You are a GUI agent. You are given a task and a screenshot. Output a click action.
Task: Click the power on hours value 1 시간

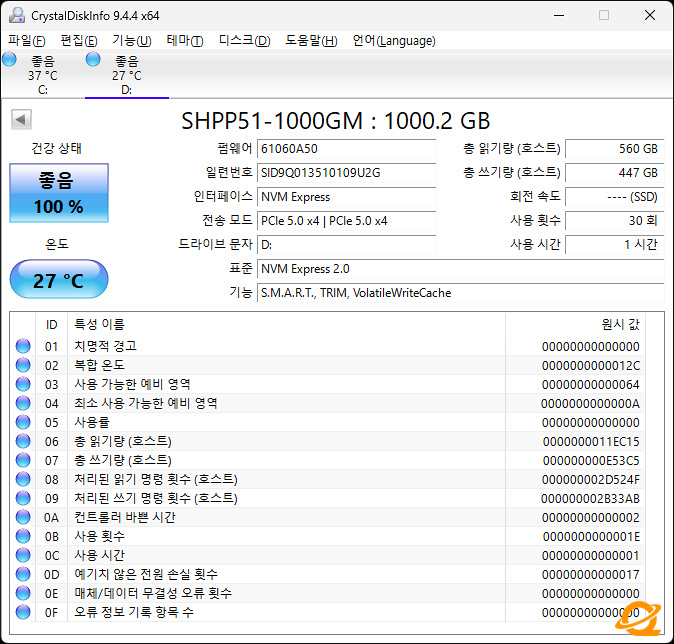[615, 245]
